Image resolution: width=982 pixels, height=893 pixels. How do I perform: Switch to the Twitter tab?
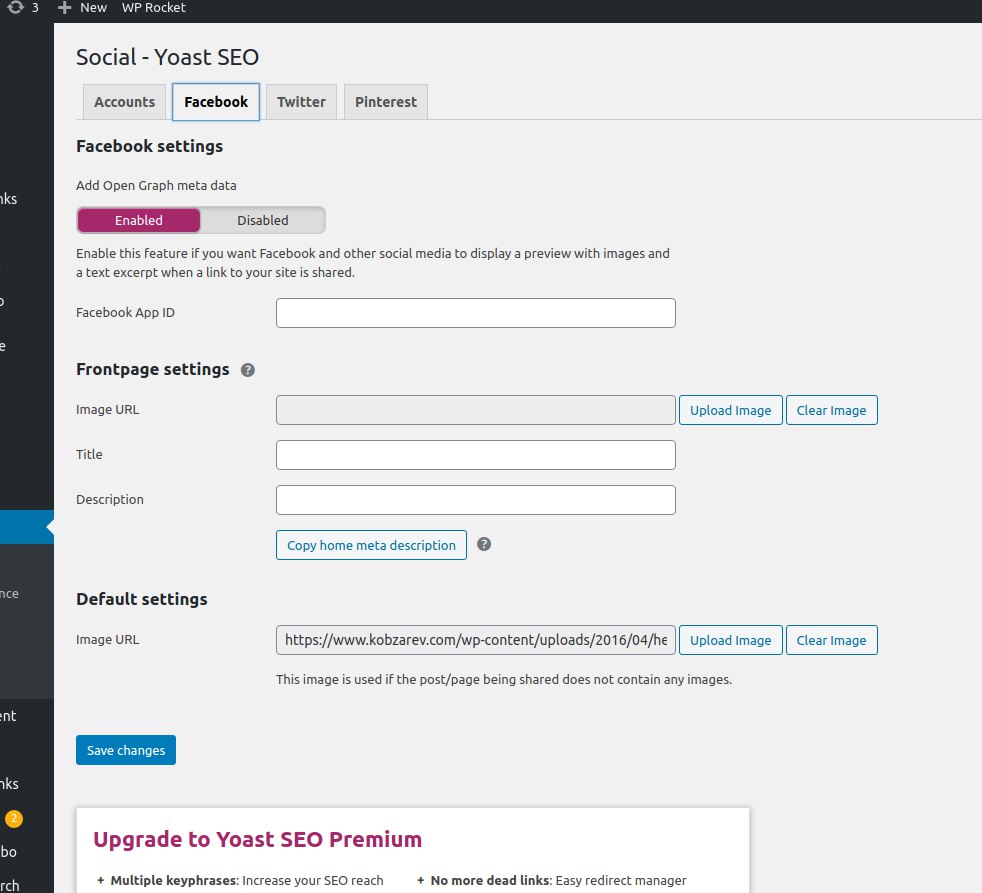click(x=301, y=102)
